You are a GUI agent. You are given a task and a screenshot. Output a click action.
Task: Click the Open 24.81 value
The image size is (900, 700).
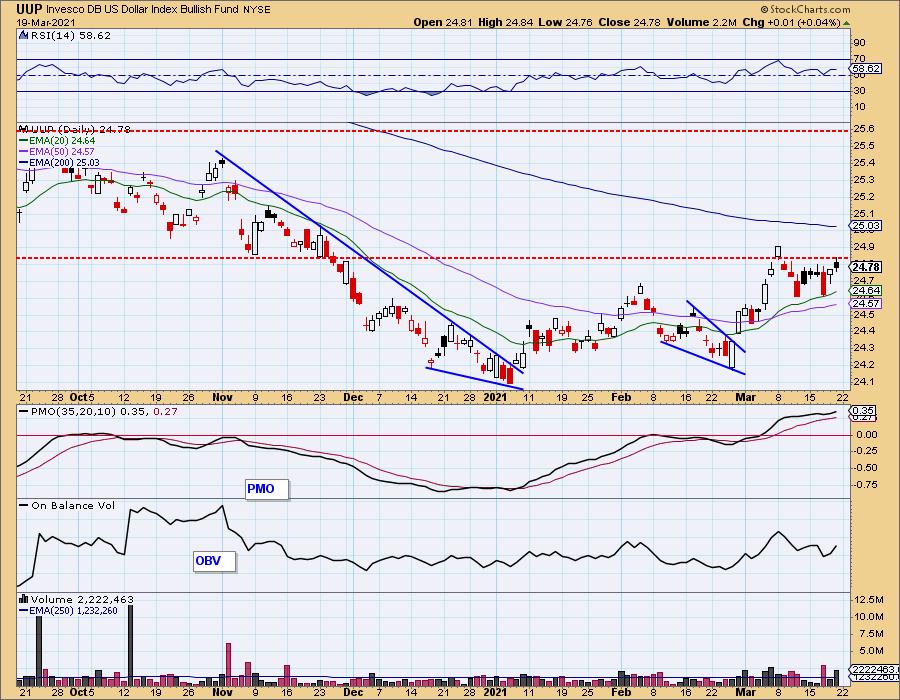pyautogui.click(x=444, y=22)
